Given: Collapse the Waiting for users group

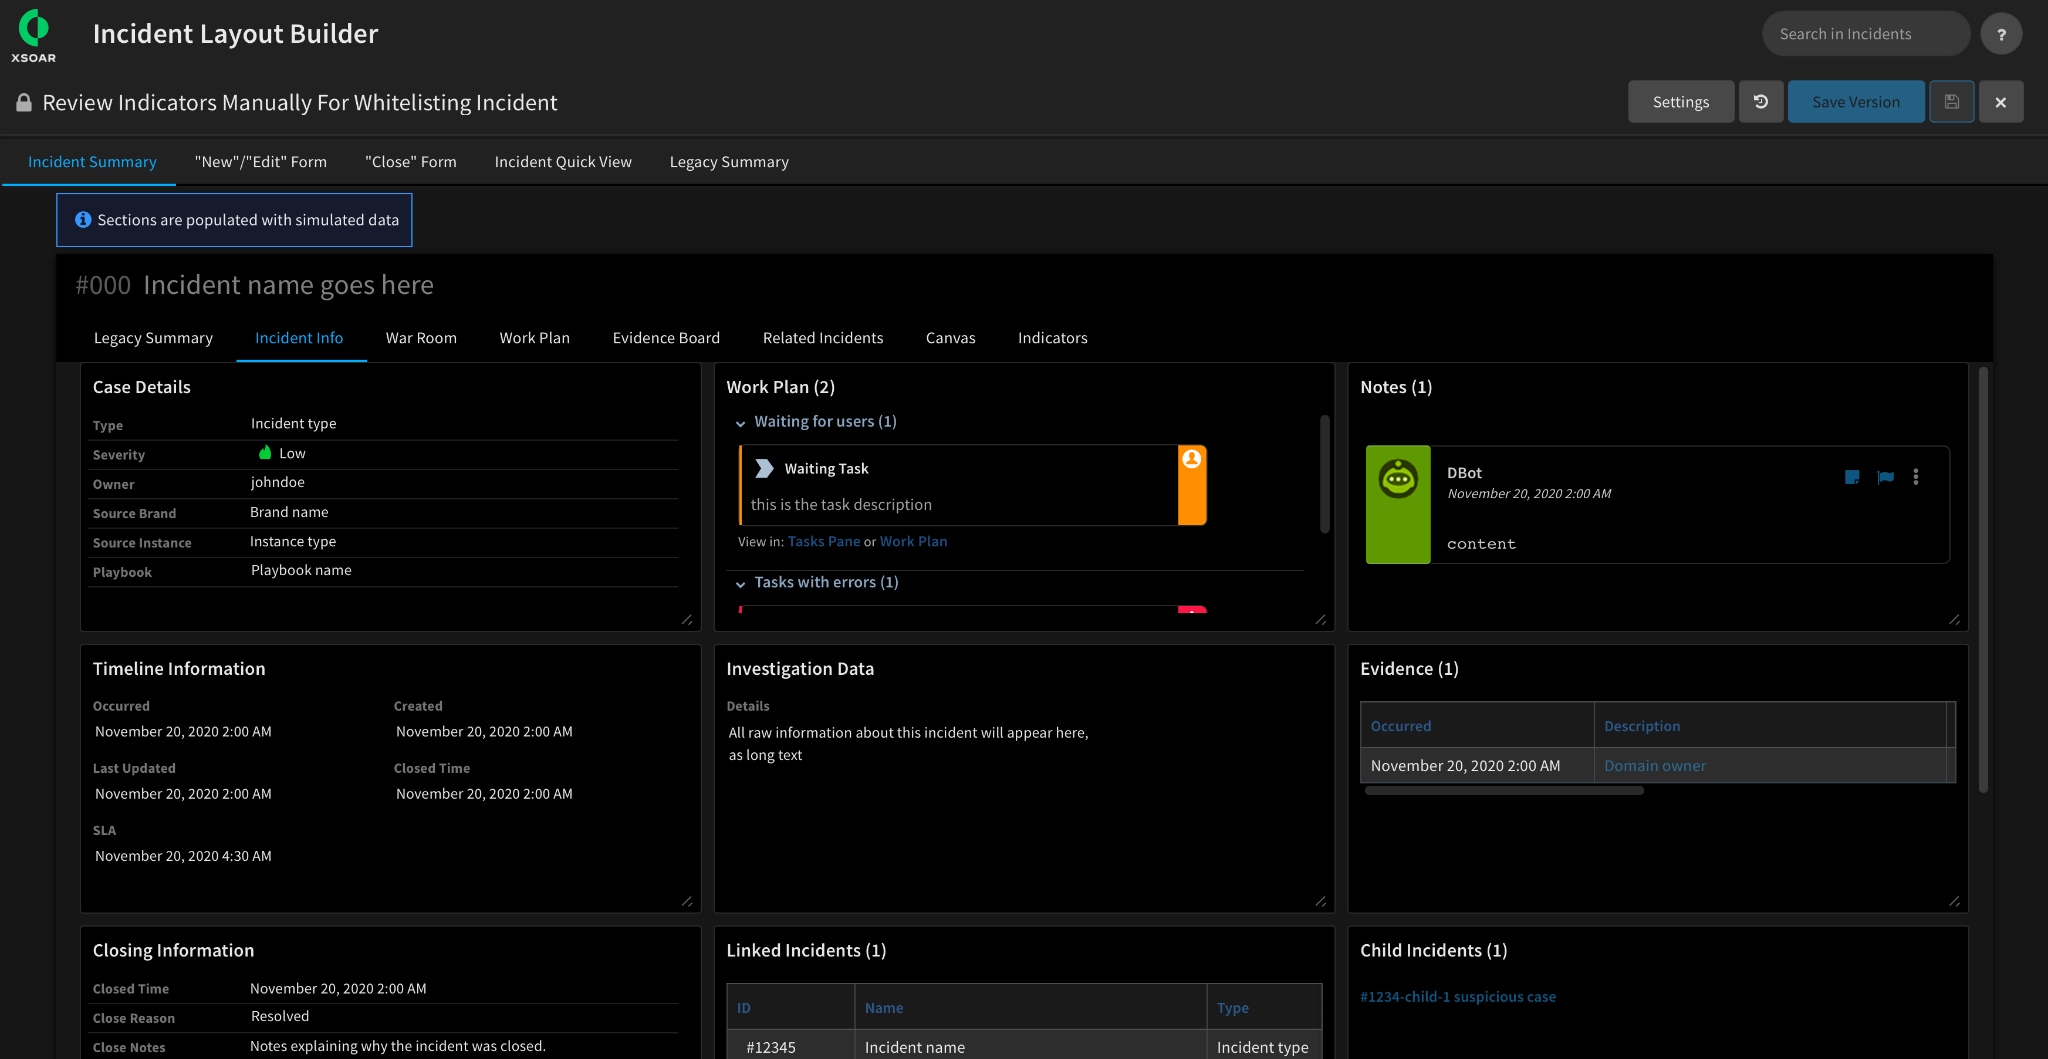Looking at the screenshot, I should (x=740, y=423).
